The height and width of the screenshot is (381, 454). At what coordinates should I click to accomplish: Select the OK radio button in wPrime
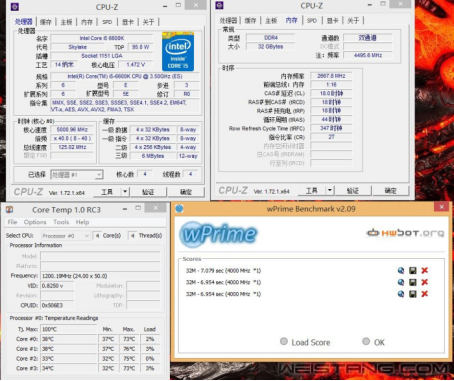click(366, 341)
